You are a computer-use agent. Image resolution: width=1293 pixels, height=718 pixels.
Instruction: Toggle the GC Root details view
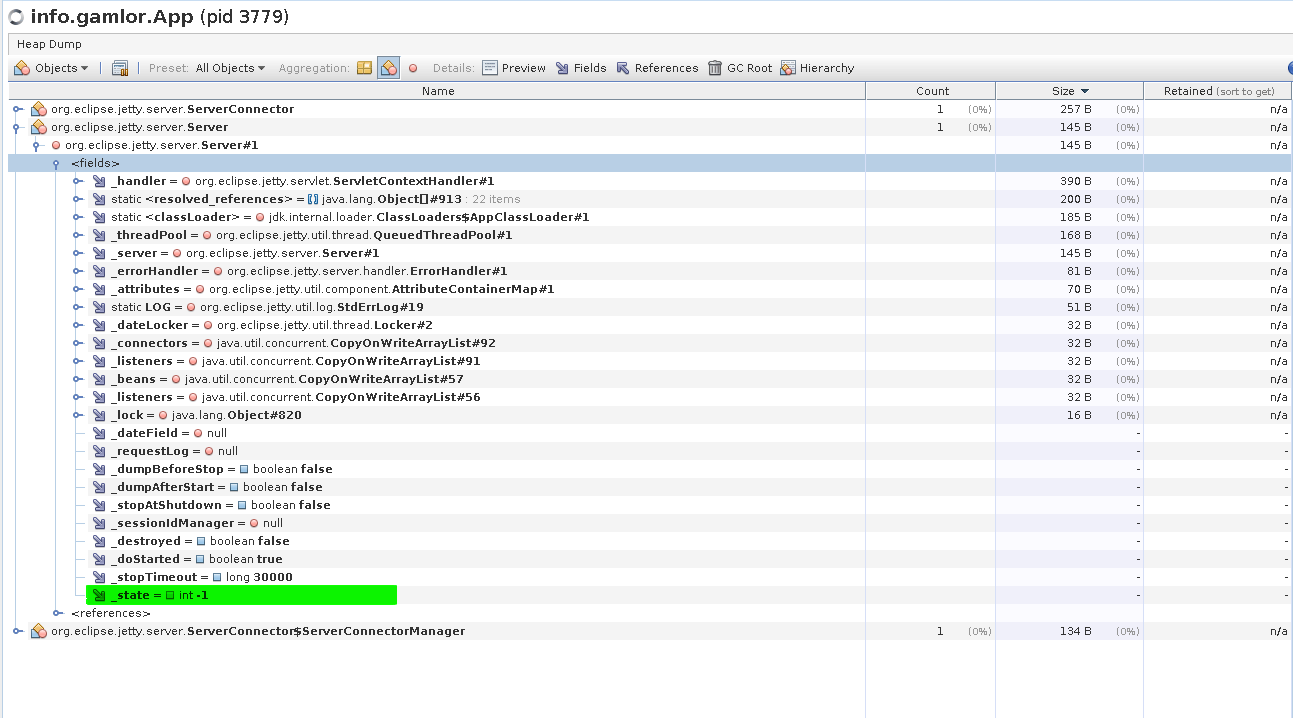pyautogui.click(x=740, y=68)
